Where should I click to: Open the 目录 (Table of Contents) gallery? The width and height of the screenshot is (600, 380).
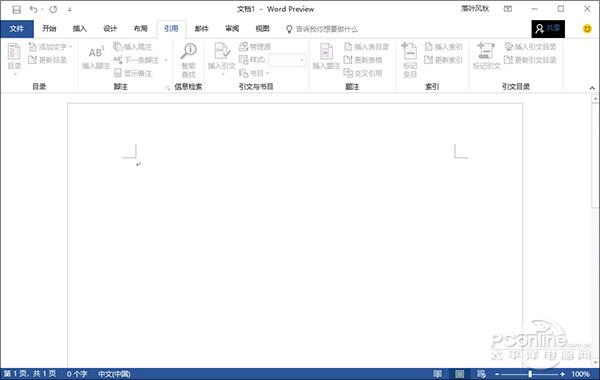pos(15,59)
